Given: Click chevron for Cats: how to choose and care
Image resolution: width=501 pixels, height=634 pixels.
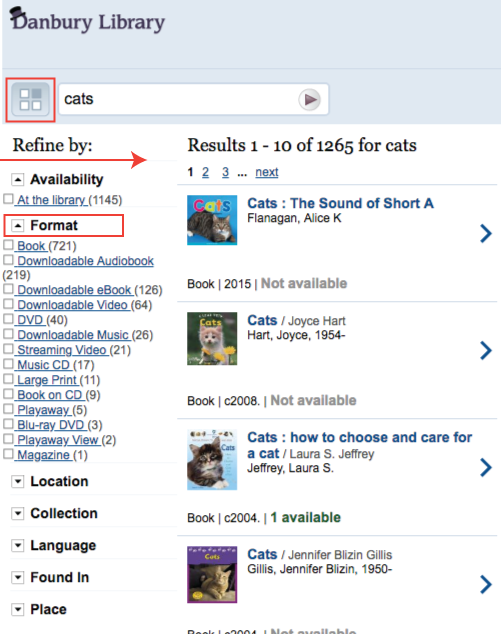Looking at the screenshot, I should tap(486, 467).
